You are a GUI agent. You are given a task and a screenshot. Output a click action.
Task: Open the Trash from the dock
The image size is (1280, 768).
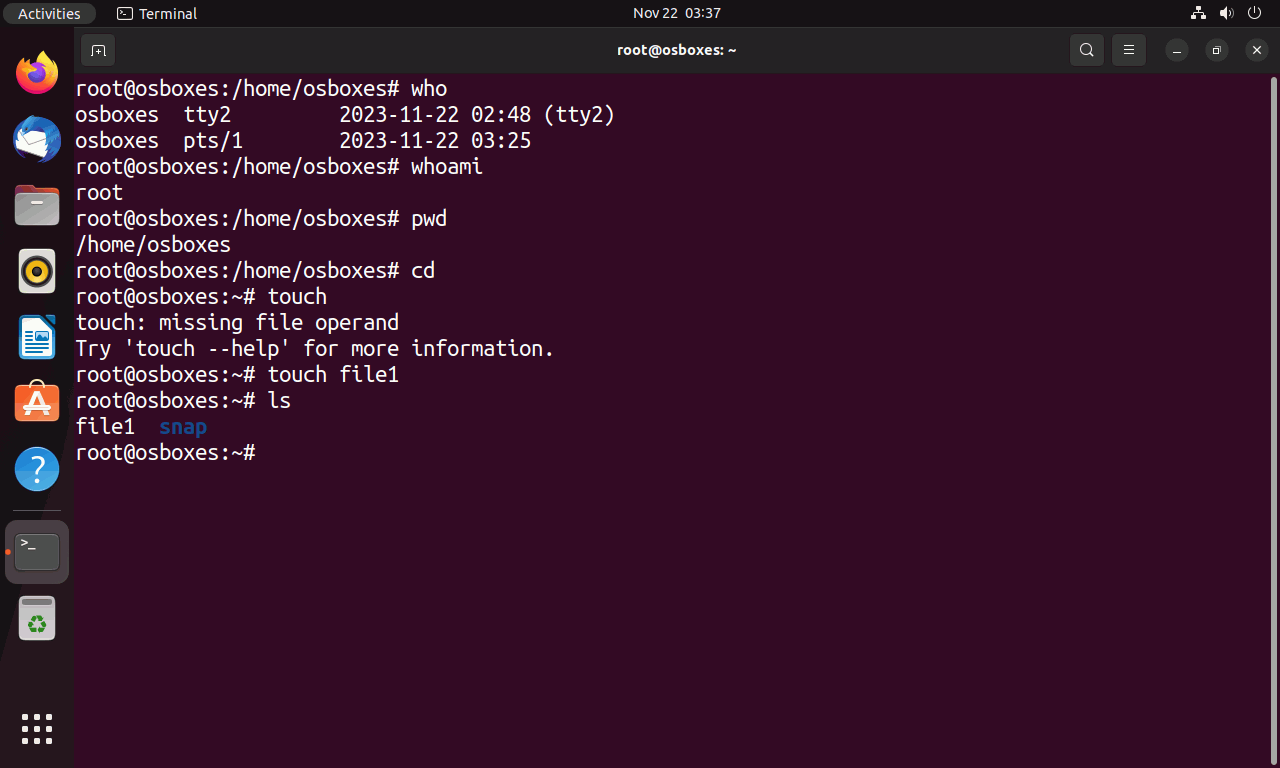[x=37, y=618]
